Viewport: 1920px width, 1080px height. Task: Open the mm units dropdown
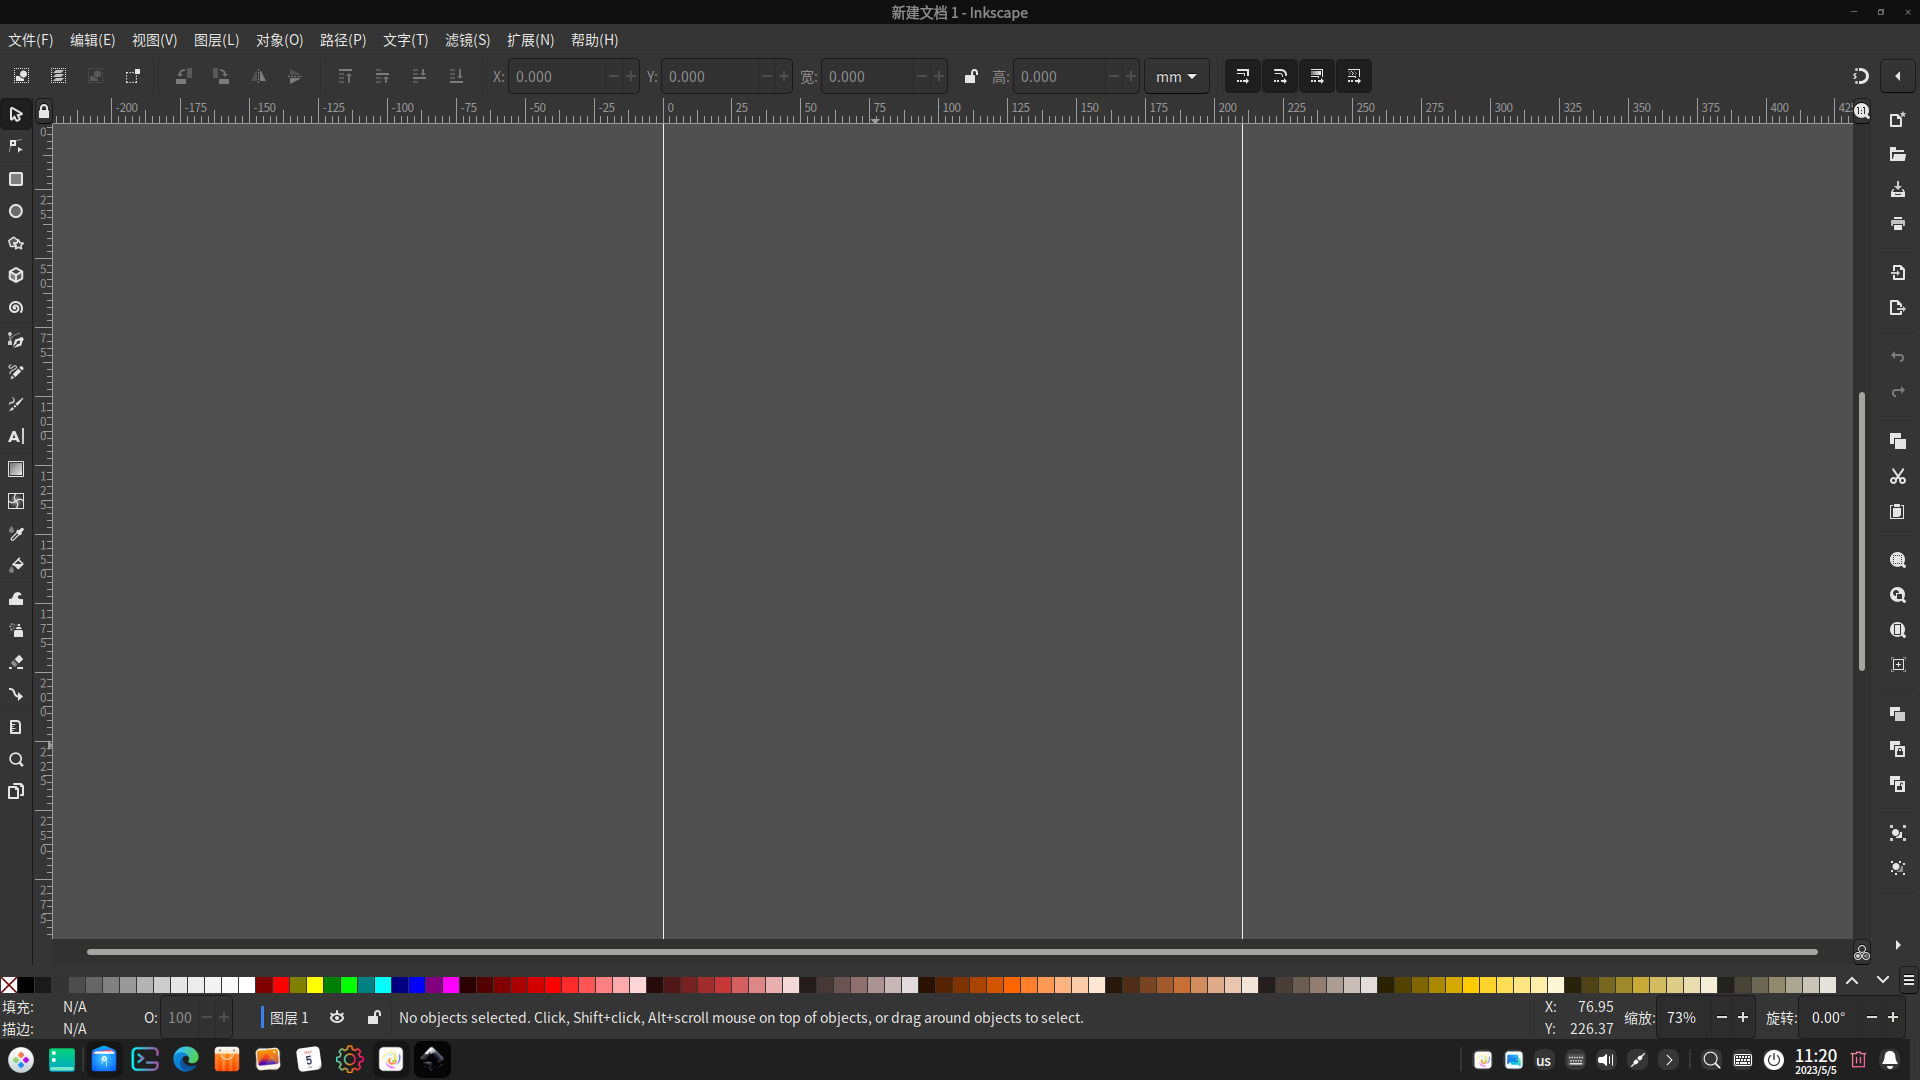click(x=1176, y=77)
